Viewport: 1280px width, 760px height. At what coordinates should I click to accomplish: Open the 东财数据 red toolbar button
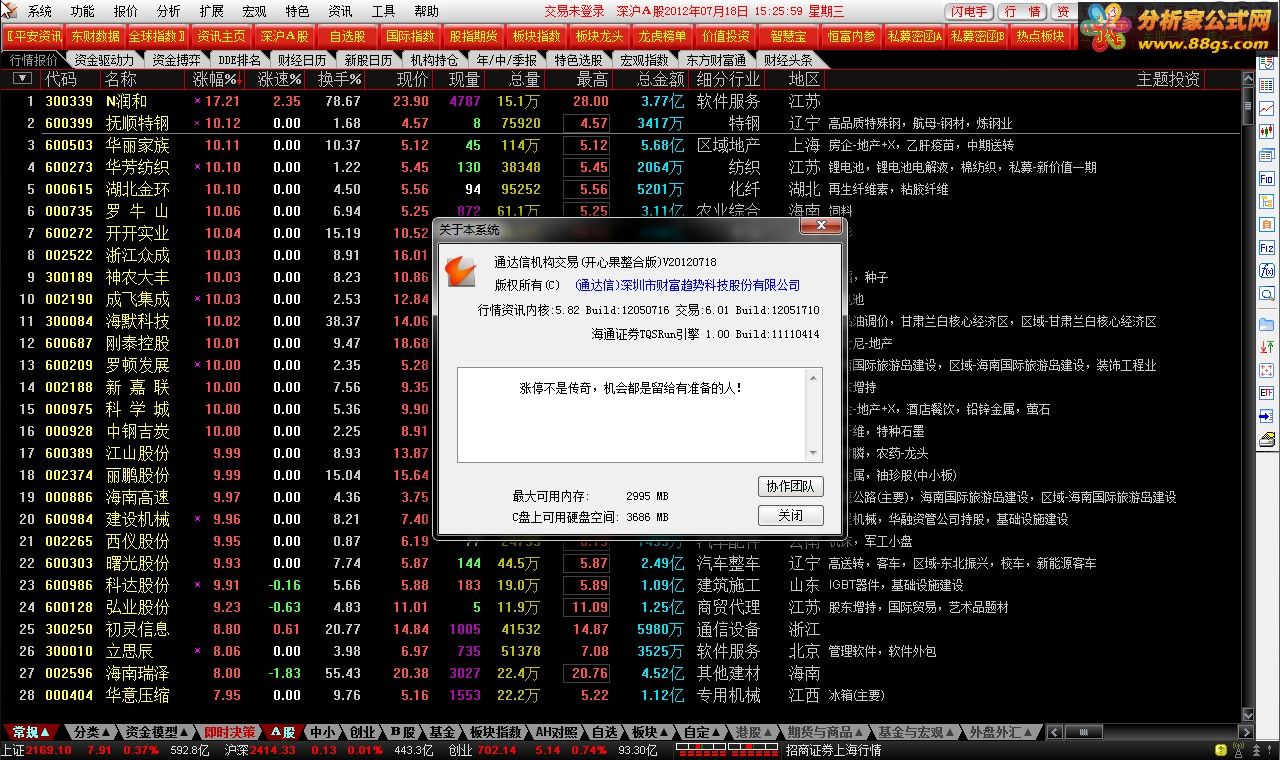(x=96, y=36)
